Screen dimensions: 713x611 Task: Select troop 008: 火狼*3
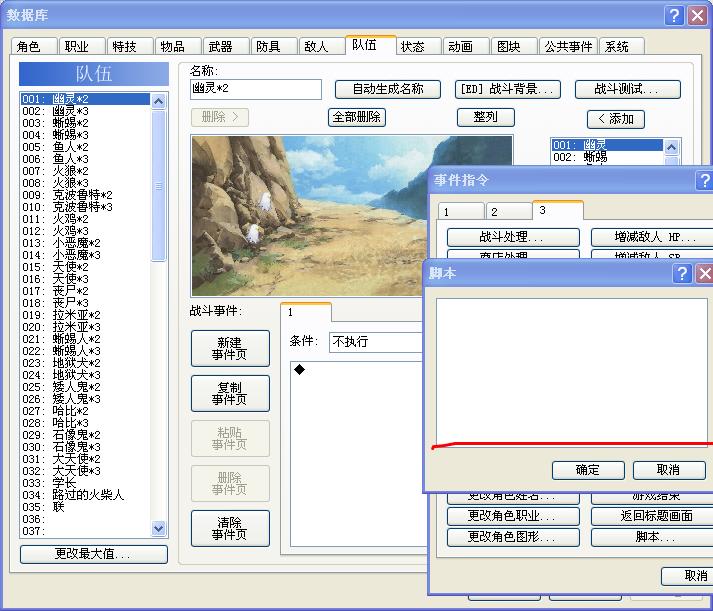tap(85, 183)
